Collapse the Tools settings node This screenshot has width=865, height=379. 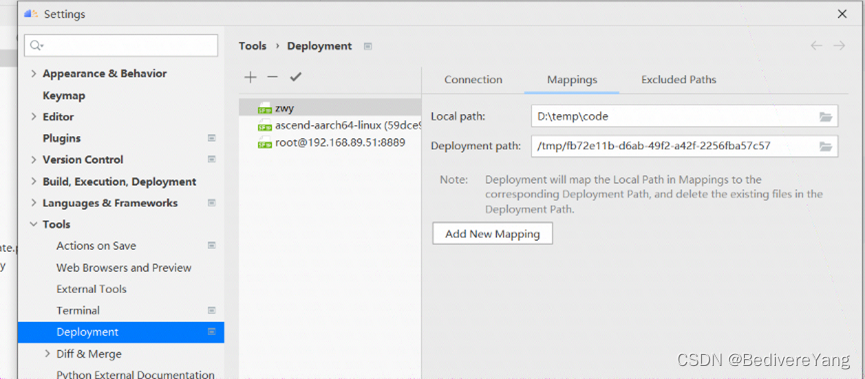coord(34,224)
